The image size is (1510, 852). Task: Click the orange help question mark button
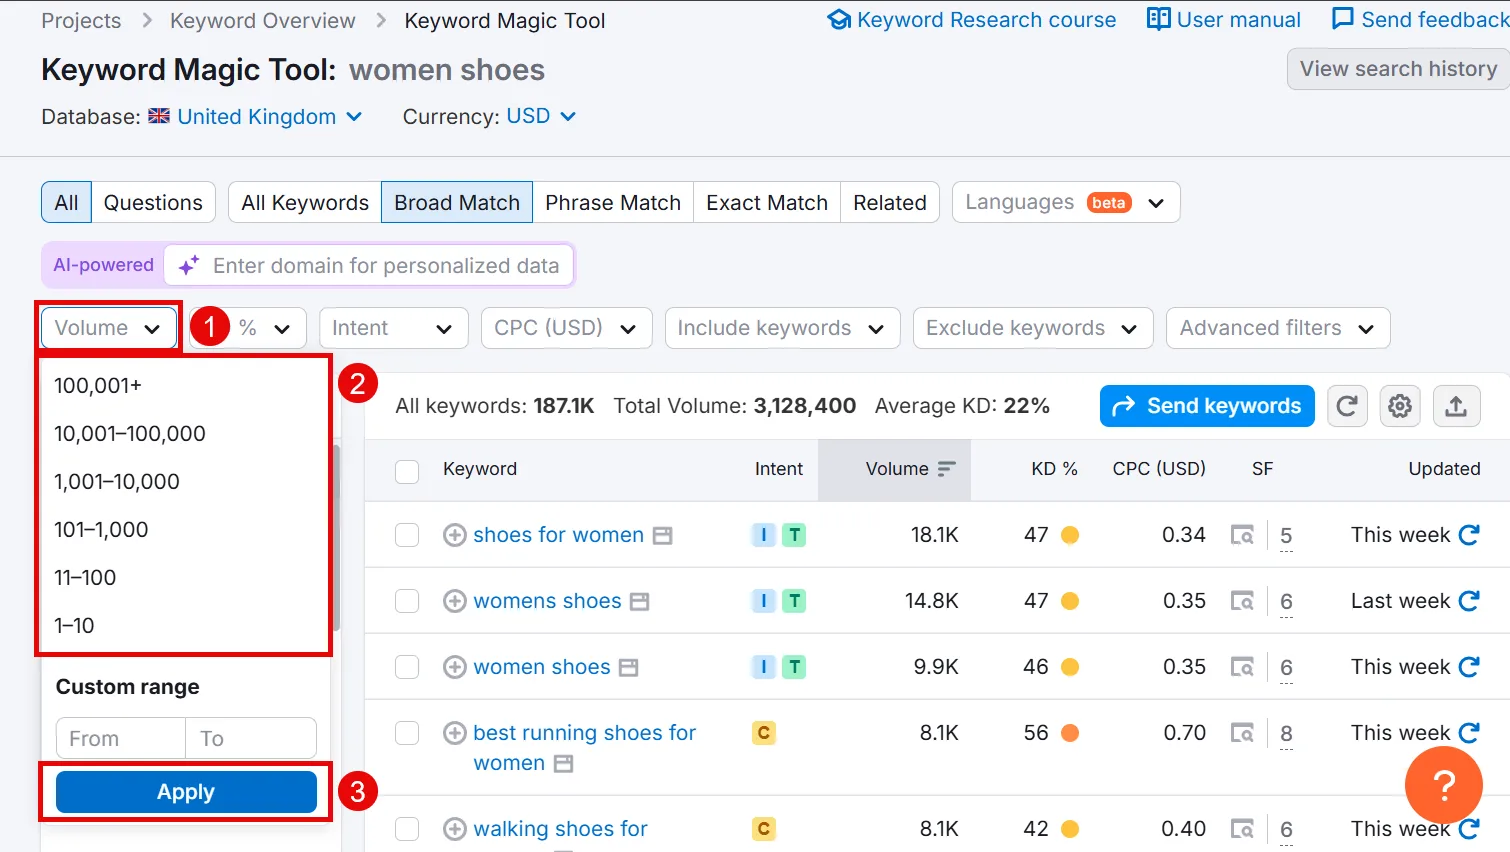pyautogui.click(x=1444, y=785)
